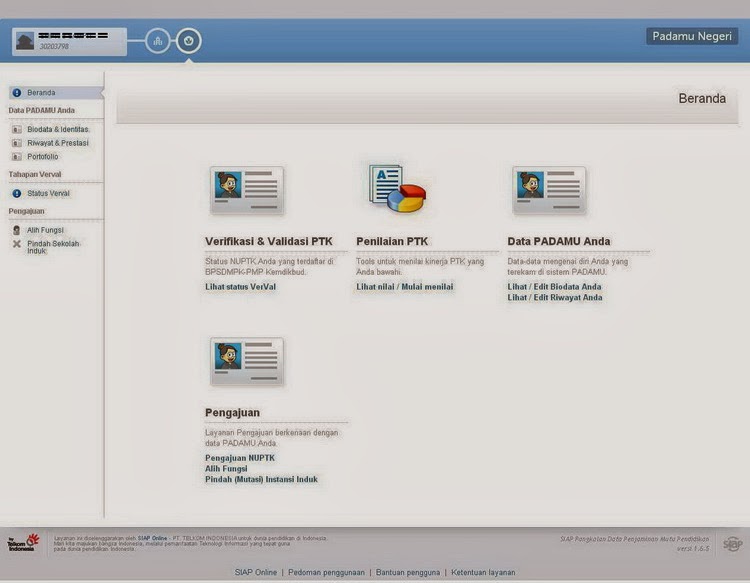Open the Ketentuan layanan footer link
750x583 pixels.
pos(483,572)
